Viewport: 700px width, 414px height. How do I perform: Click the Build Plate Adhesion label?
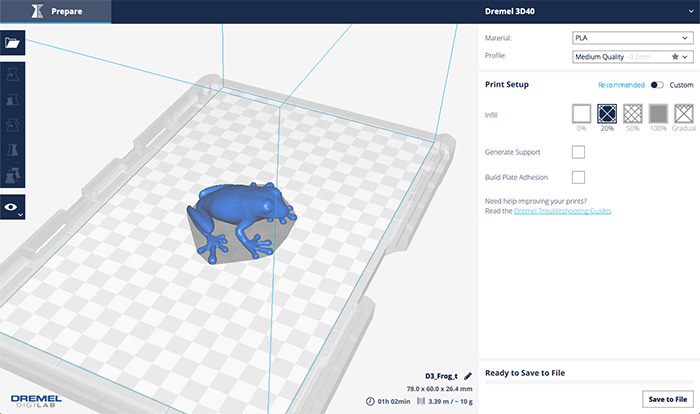[x=516, y=177]
